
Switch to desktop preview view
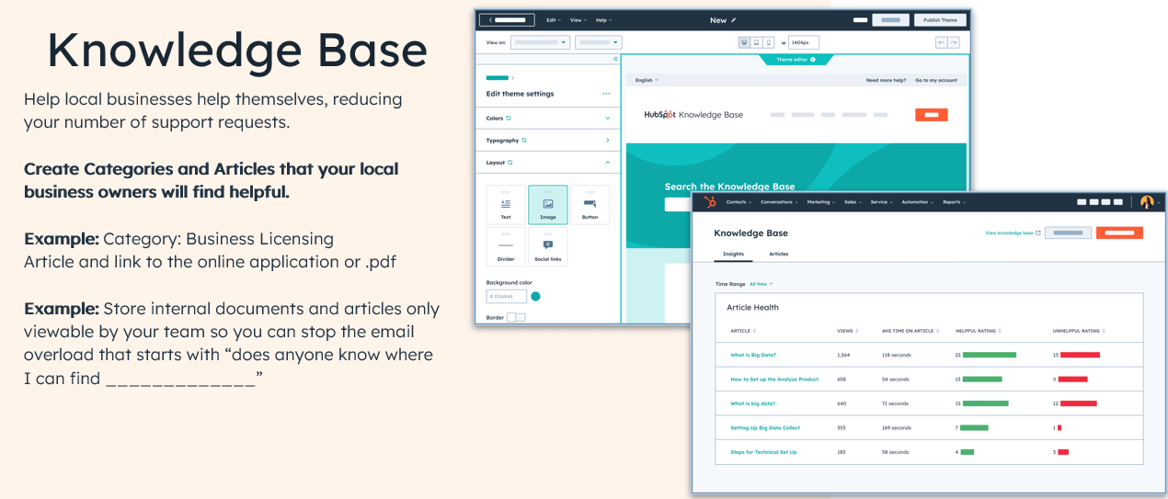744,43
